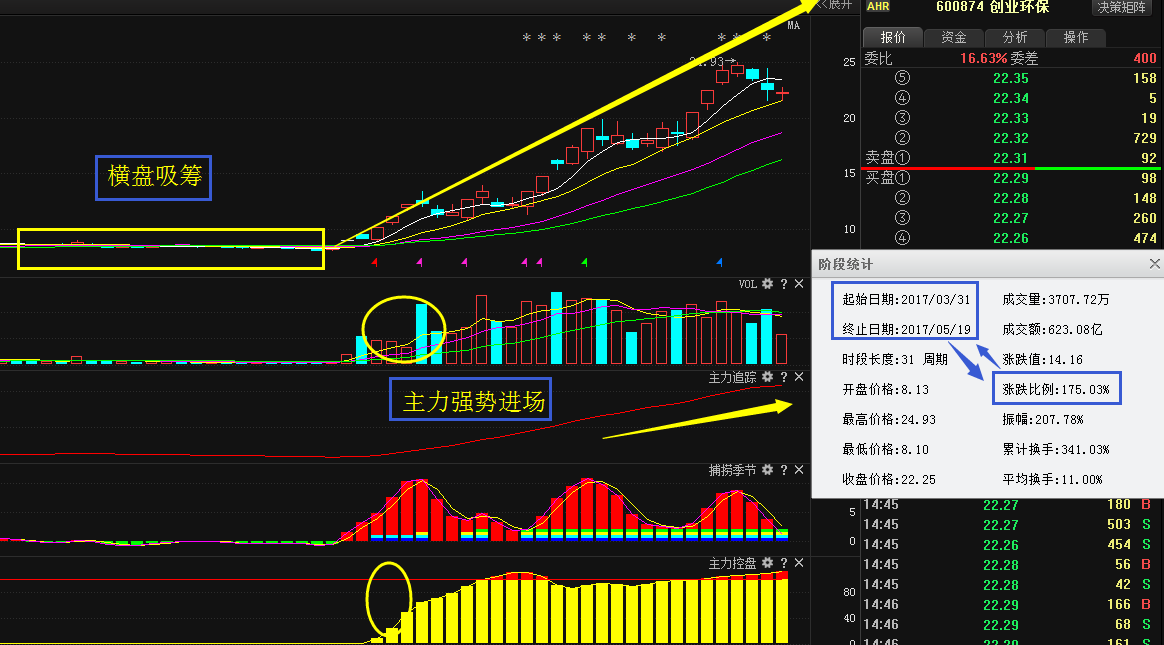Show help for 主力追踪 indicator
The image size is (1164, 645).
783,377
